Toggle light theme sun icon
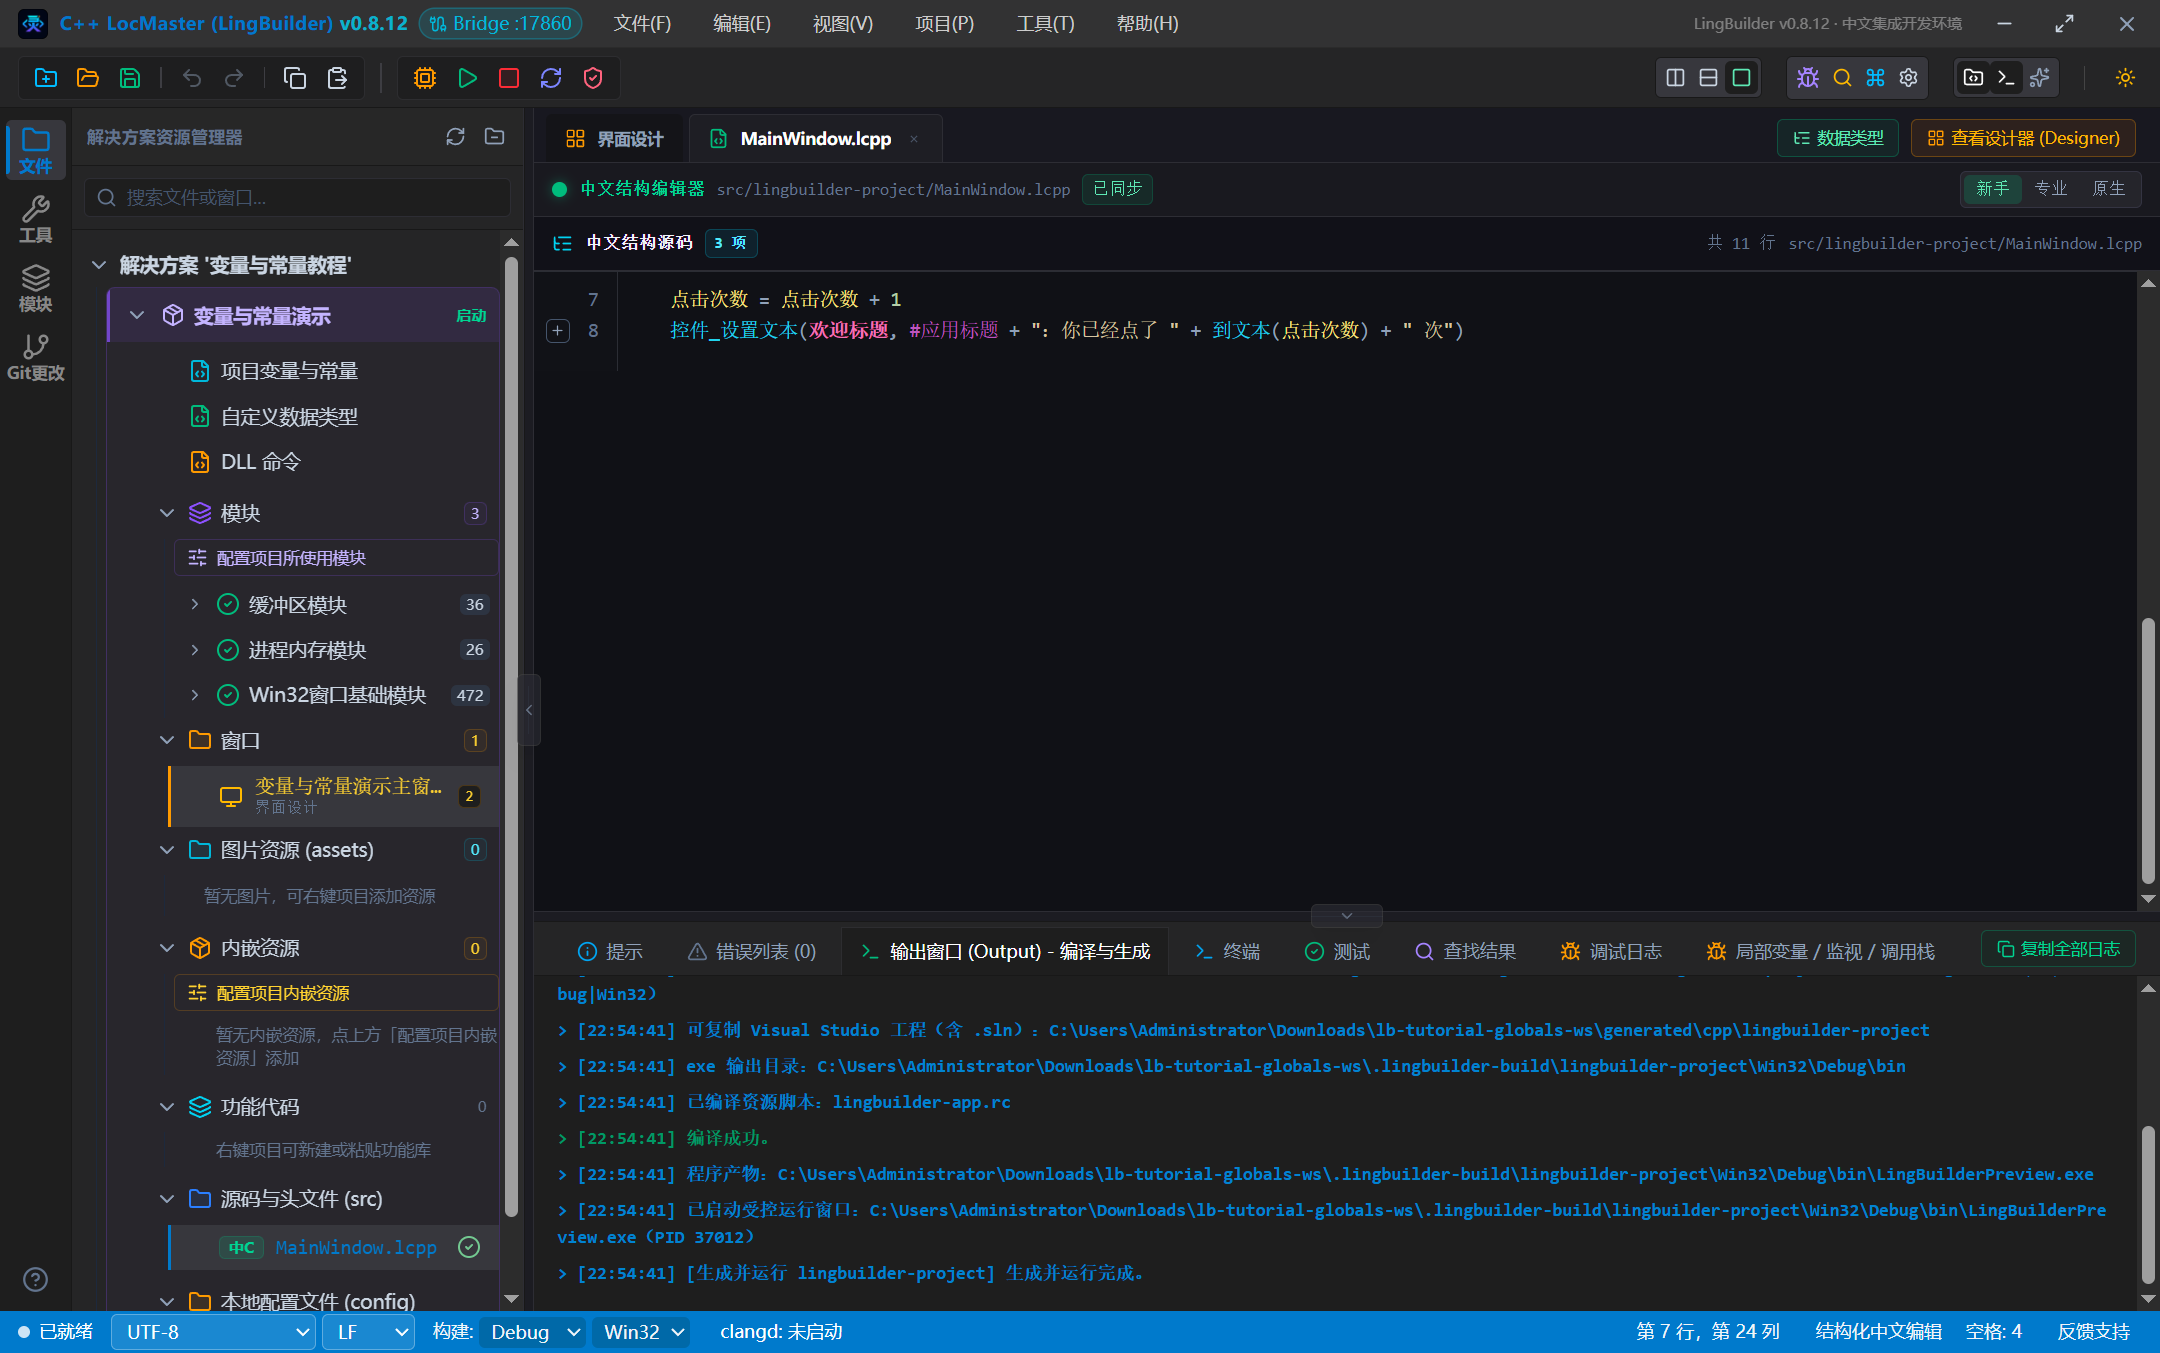 pyautogui.click(x=2126, y=78)
